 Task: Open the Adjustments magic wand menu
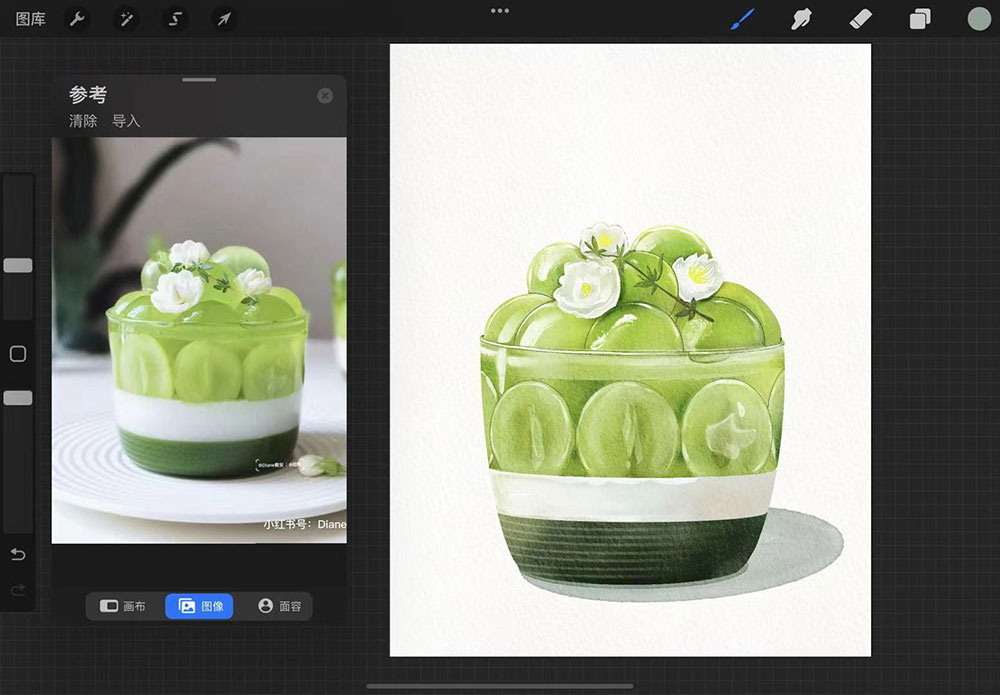[x=126, y=19]
